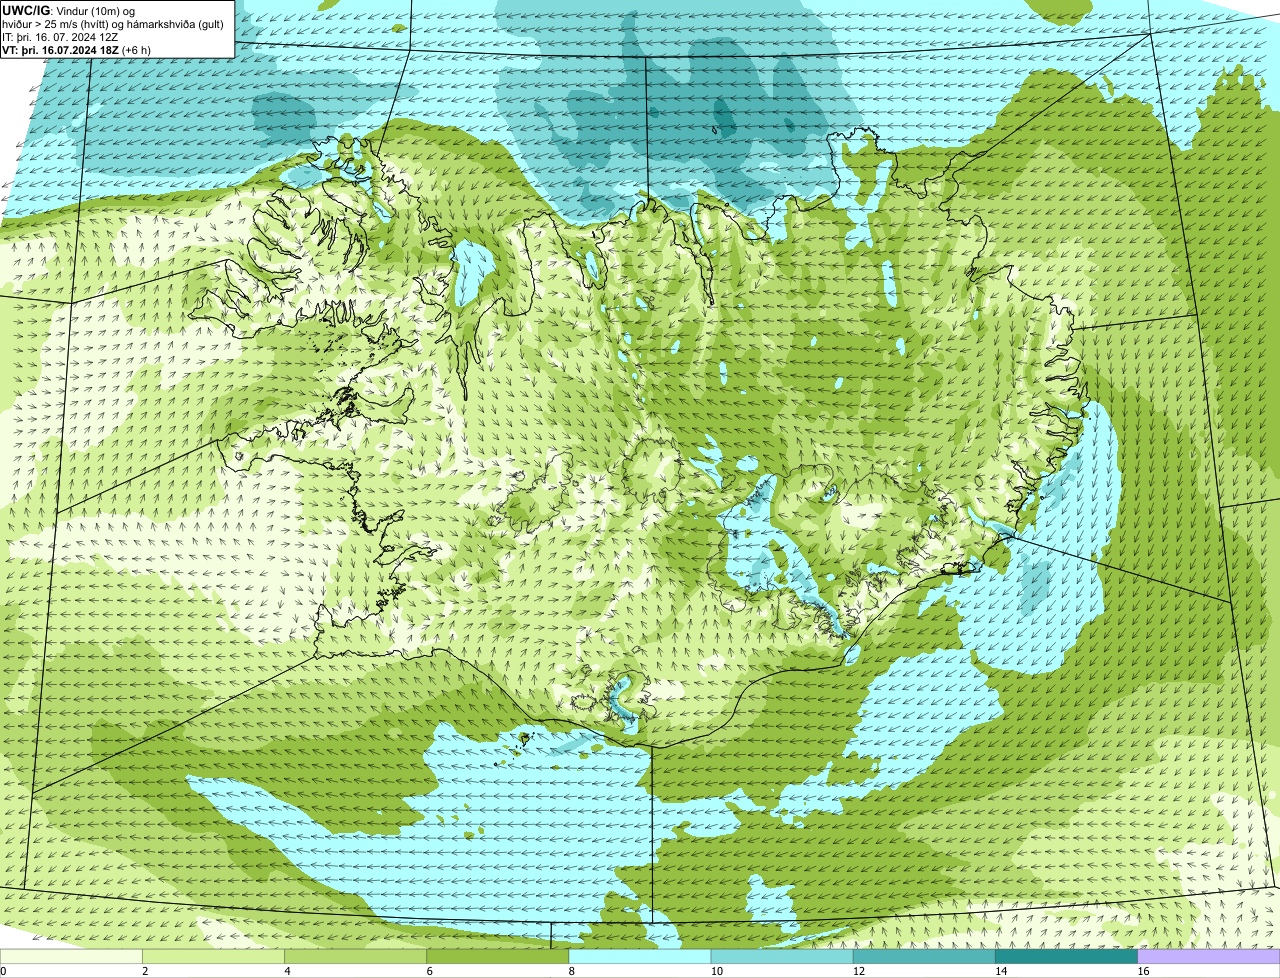Image resolution: width=1280 pixels, height=978 pixels.
Task: Click the 6–8 m/s olive green legend swatch
Action: coord(498,957)
